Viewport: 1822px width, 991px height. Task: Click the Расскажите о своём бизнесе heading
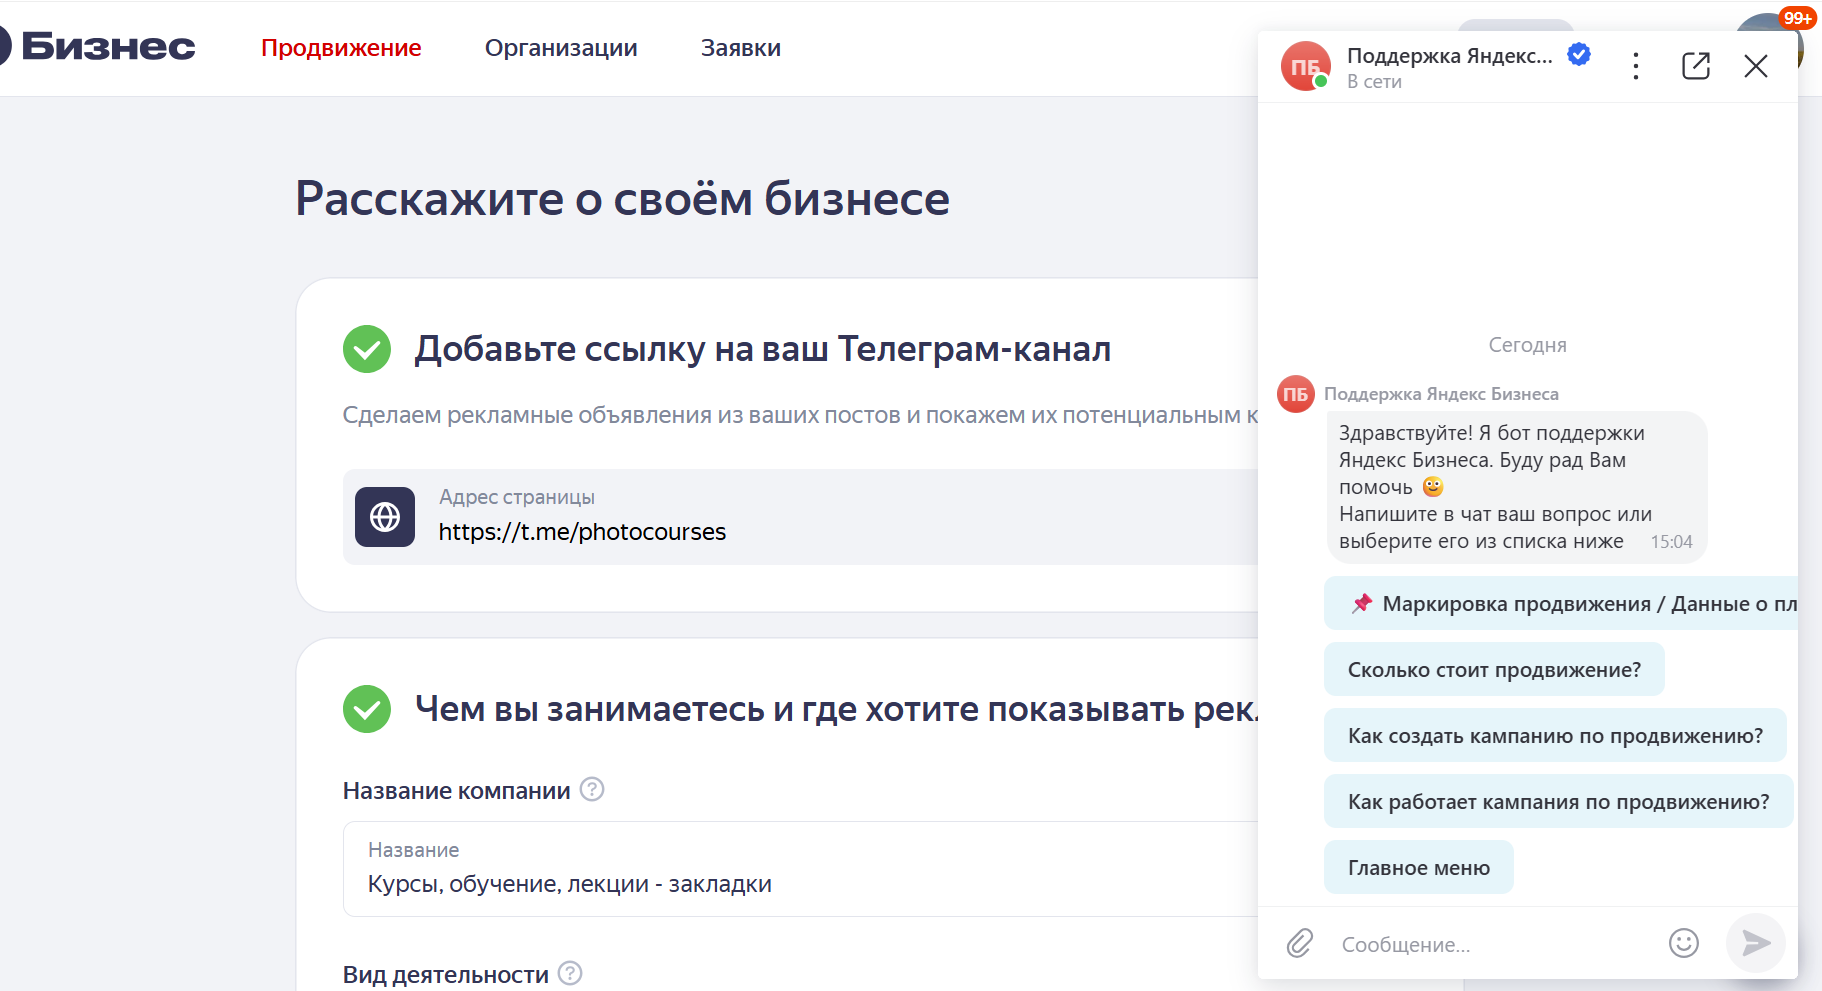(x=622, y=198)
